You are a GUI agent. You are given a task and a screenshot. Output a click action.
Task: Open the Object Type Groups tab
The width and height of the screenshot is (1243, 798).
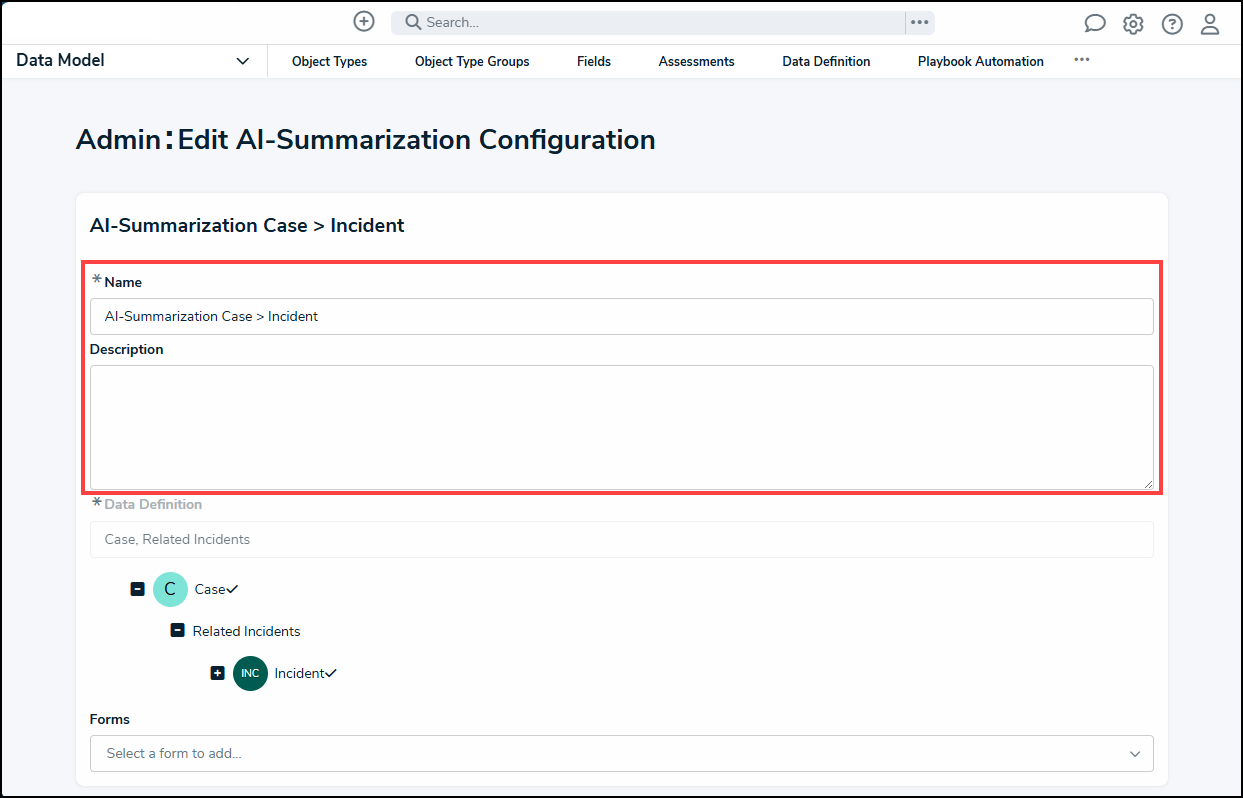point(472,61)
